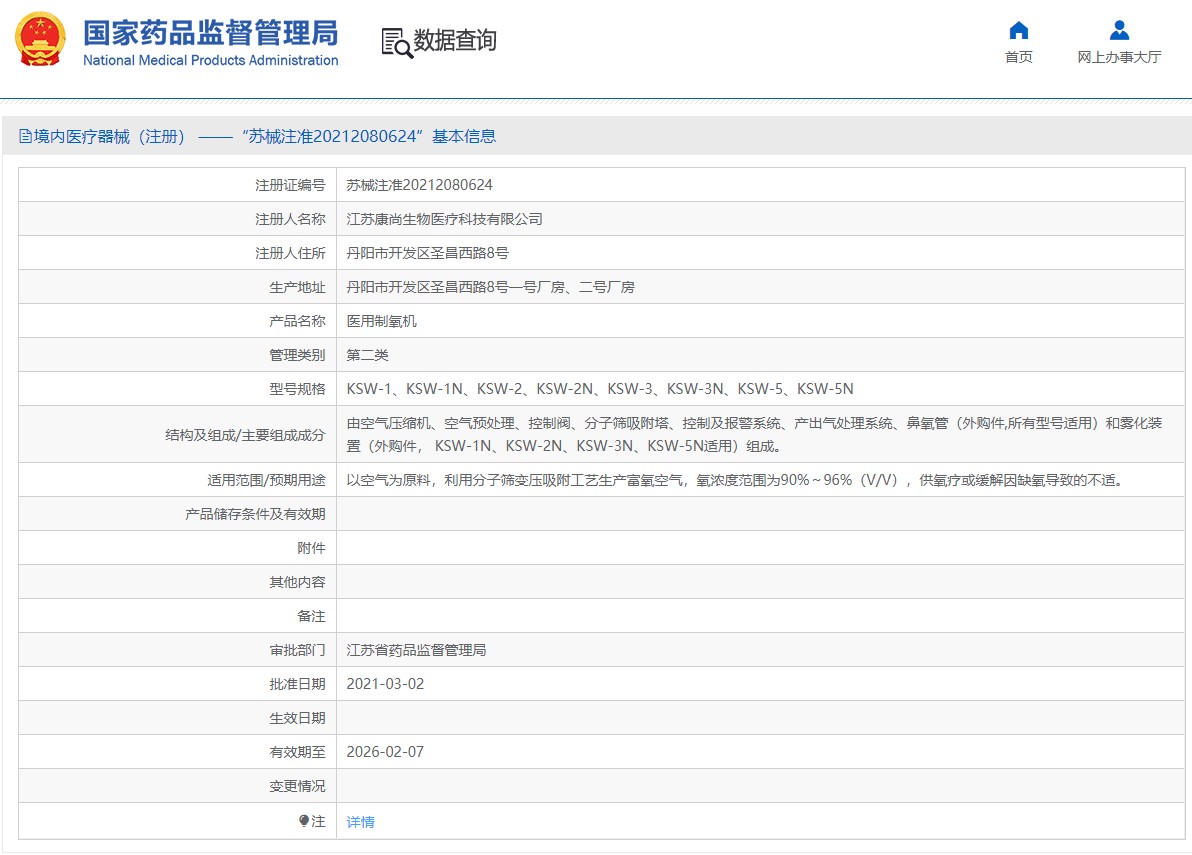Click 数据查询 heading text

tap(455, 40)
